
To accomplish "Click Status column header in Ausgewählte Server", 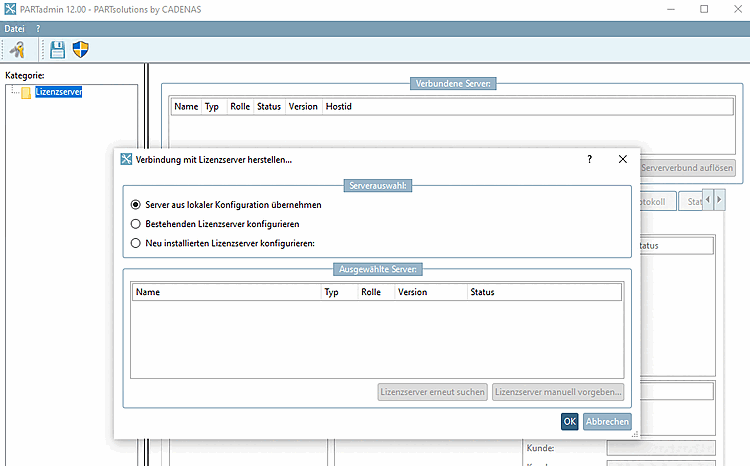I will point(544,292).
